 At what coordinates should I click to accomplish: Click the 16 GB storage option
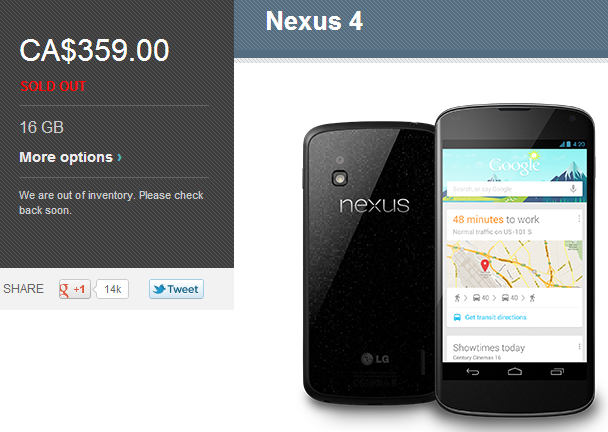pyautogui.click(x=41, y=127)
